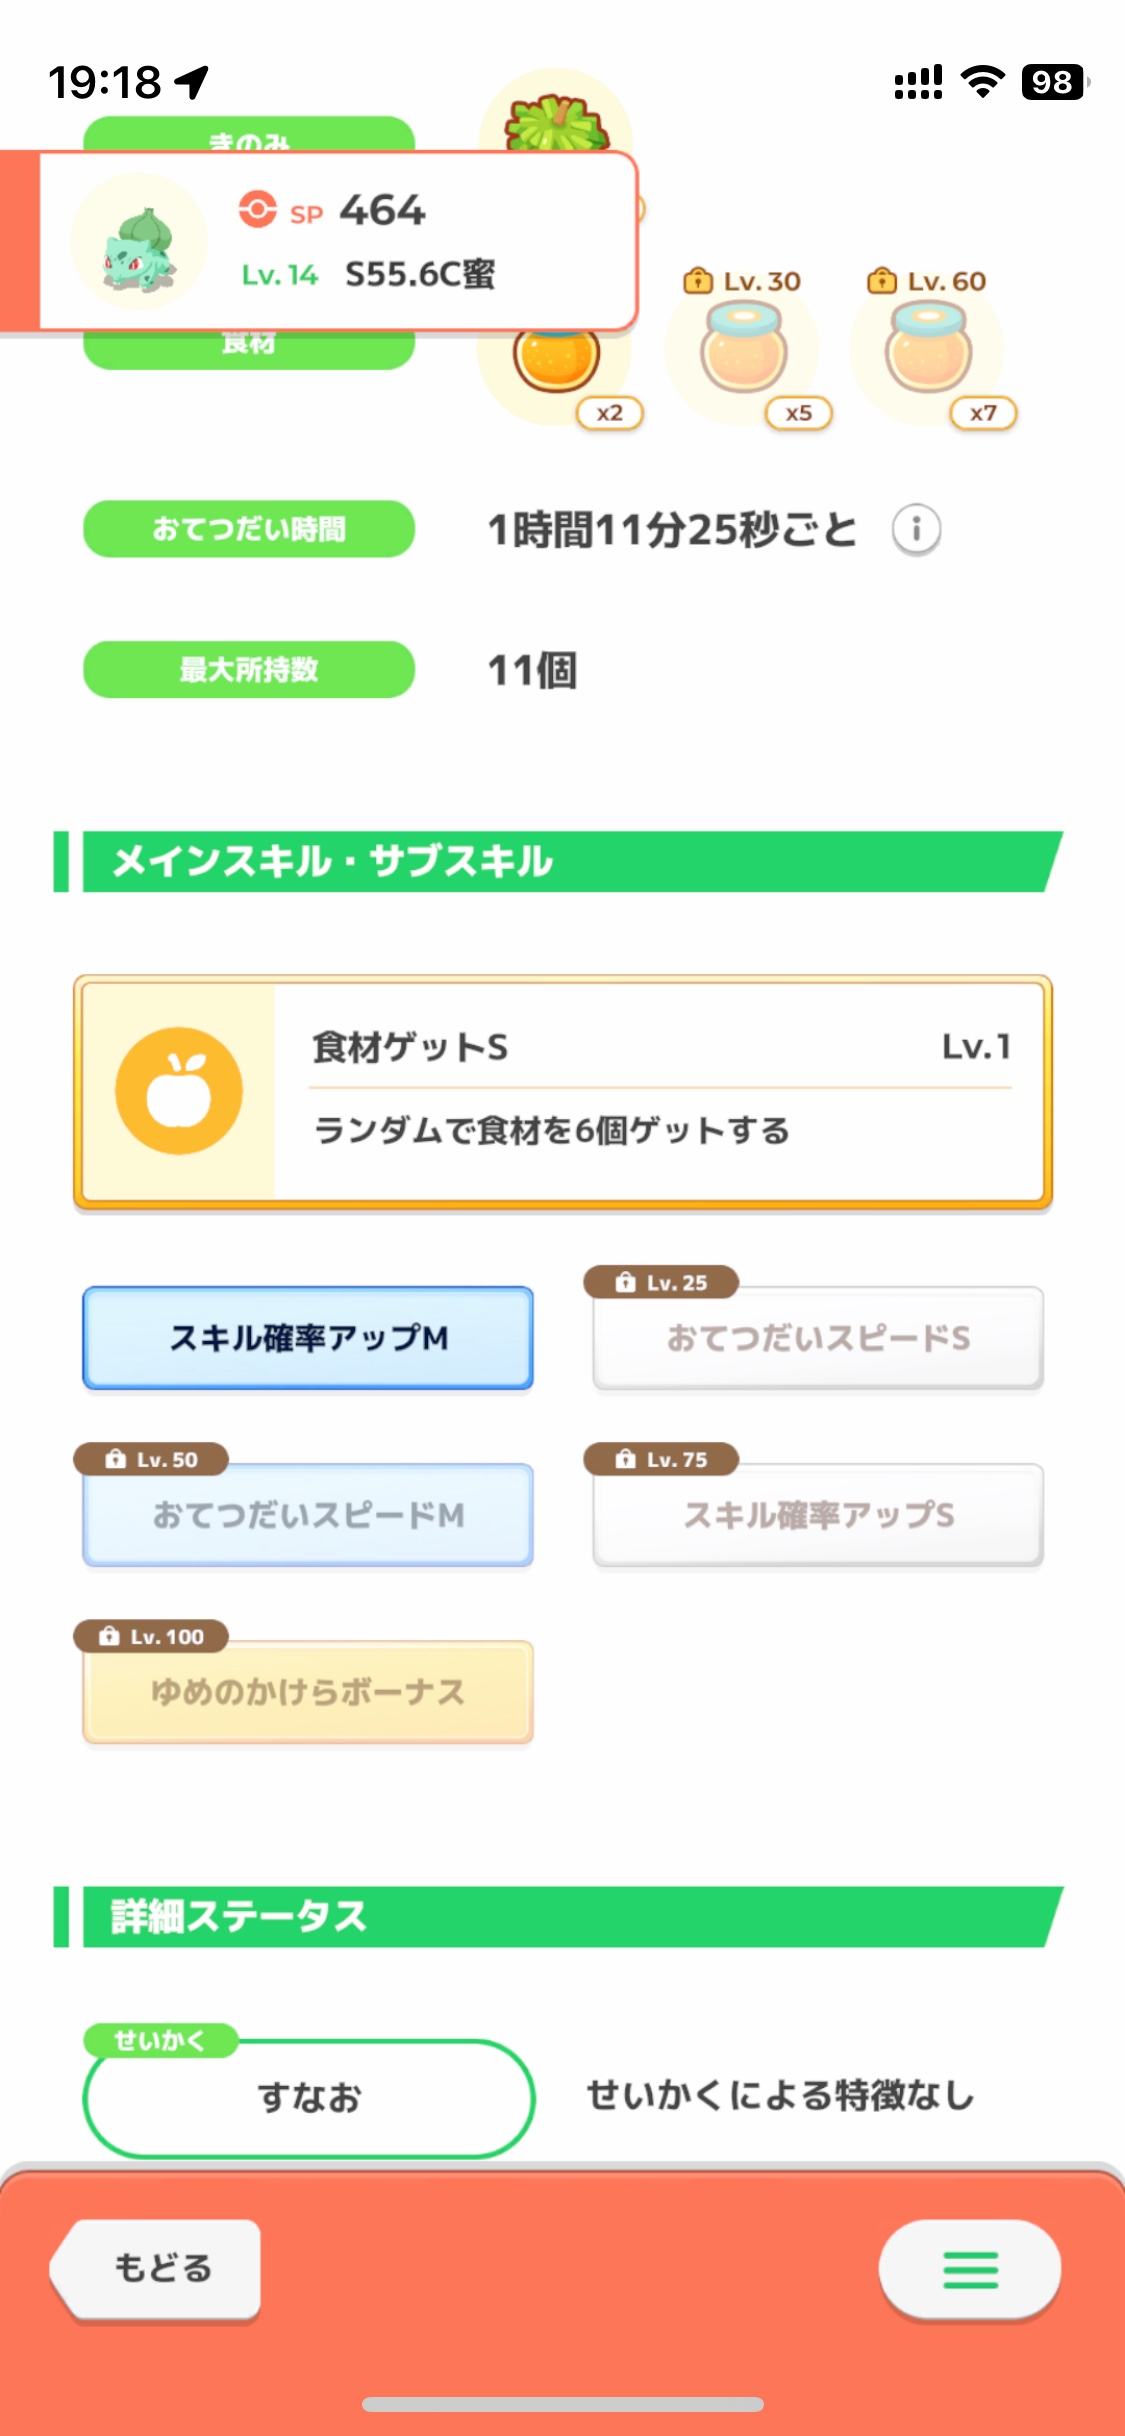Image resolution: width=1125 pixels, height=2436 pixels.
Task: Tap locked おてつだいスピードS sub skill
Action: pyautogui.click(x=818, y=1338)
